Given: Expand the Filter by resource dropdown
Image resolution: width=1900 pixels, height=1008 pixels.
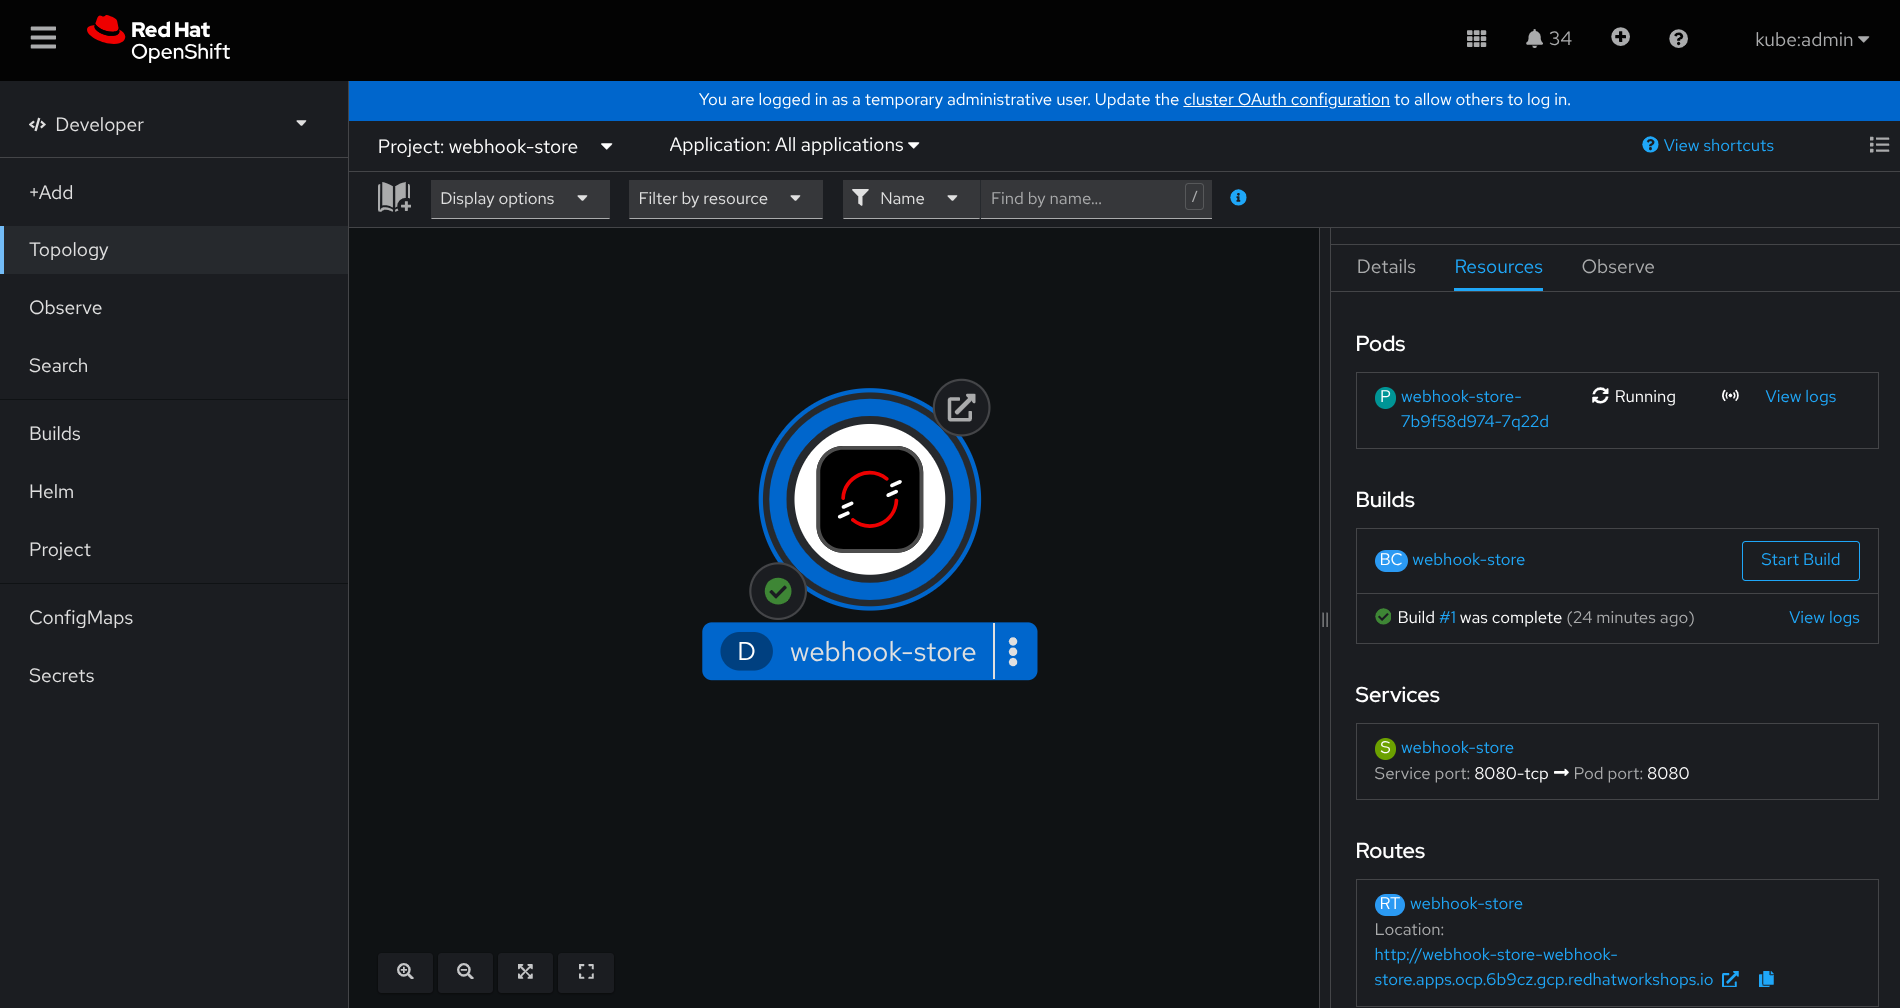Looking at the screenshot, I should (724, 198).
